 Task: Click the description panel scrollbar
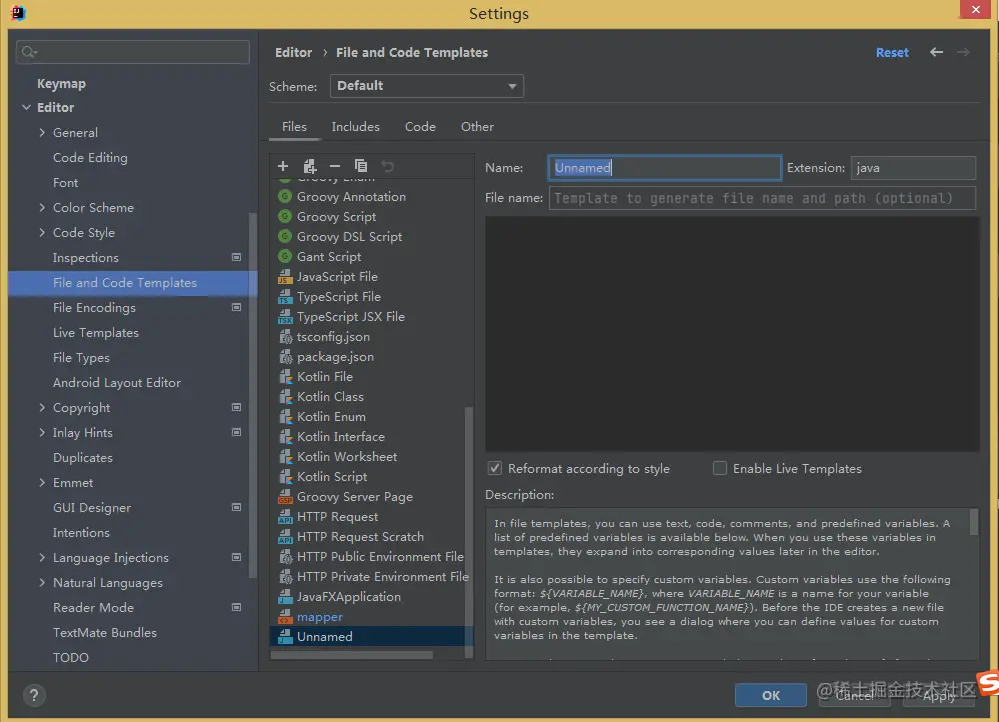pyautogui.click(x=974, y=522)
